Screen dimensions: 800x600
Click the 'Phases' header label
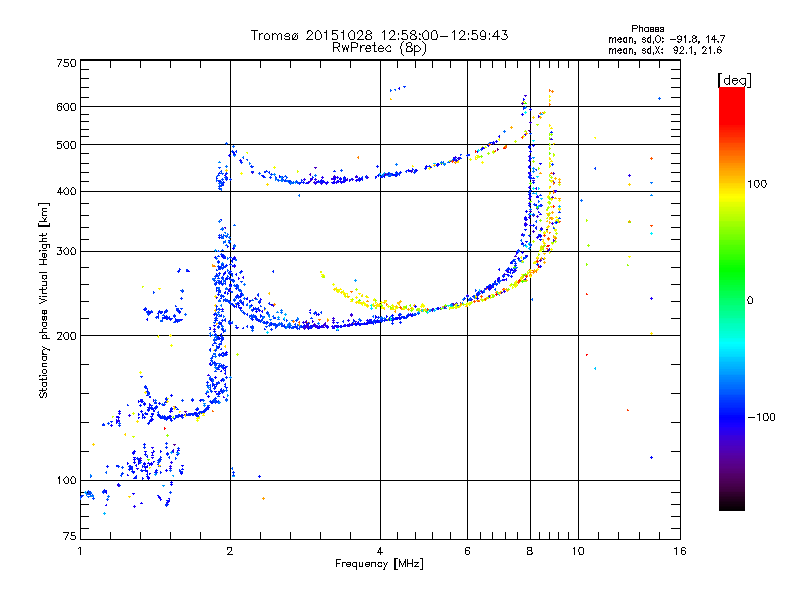647,29
